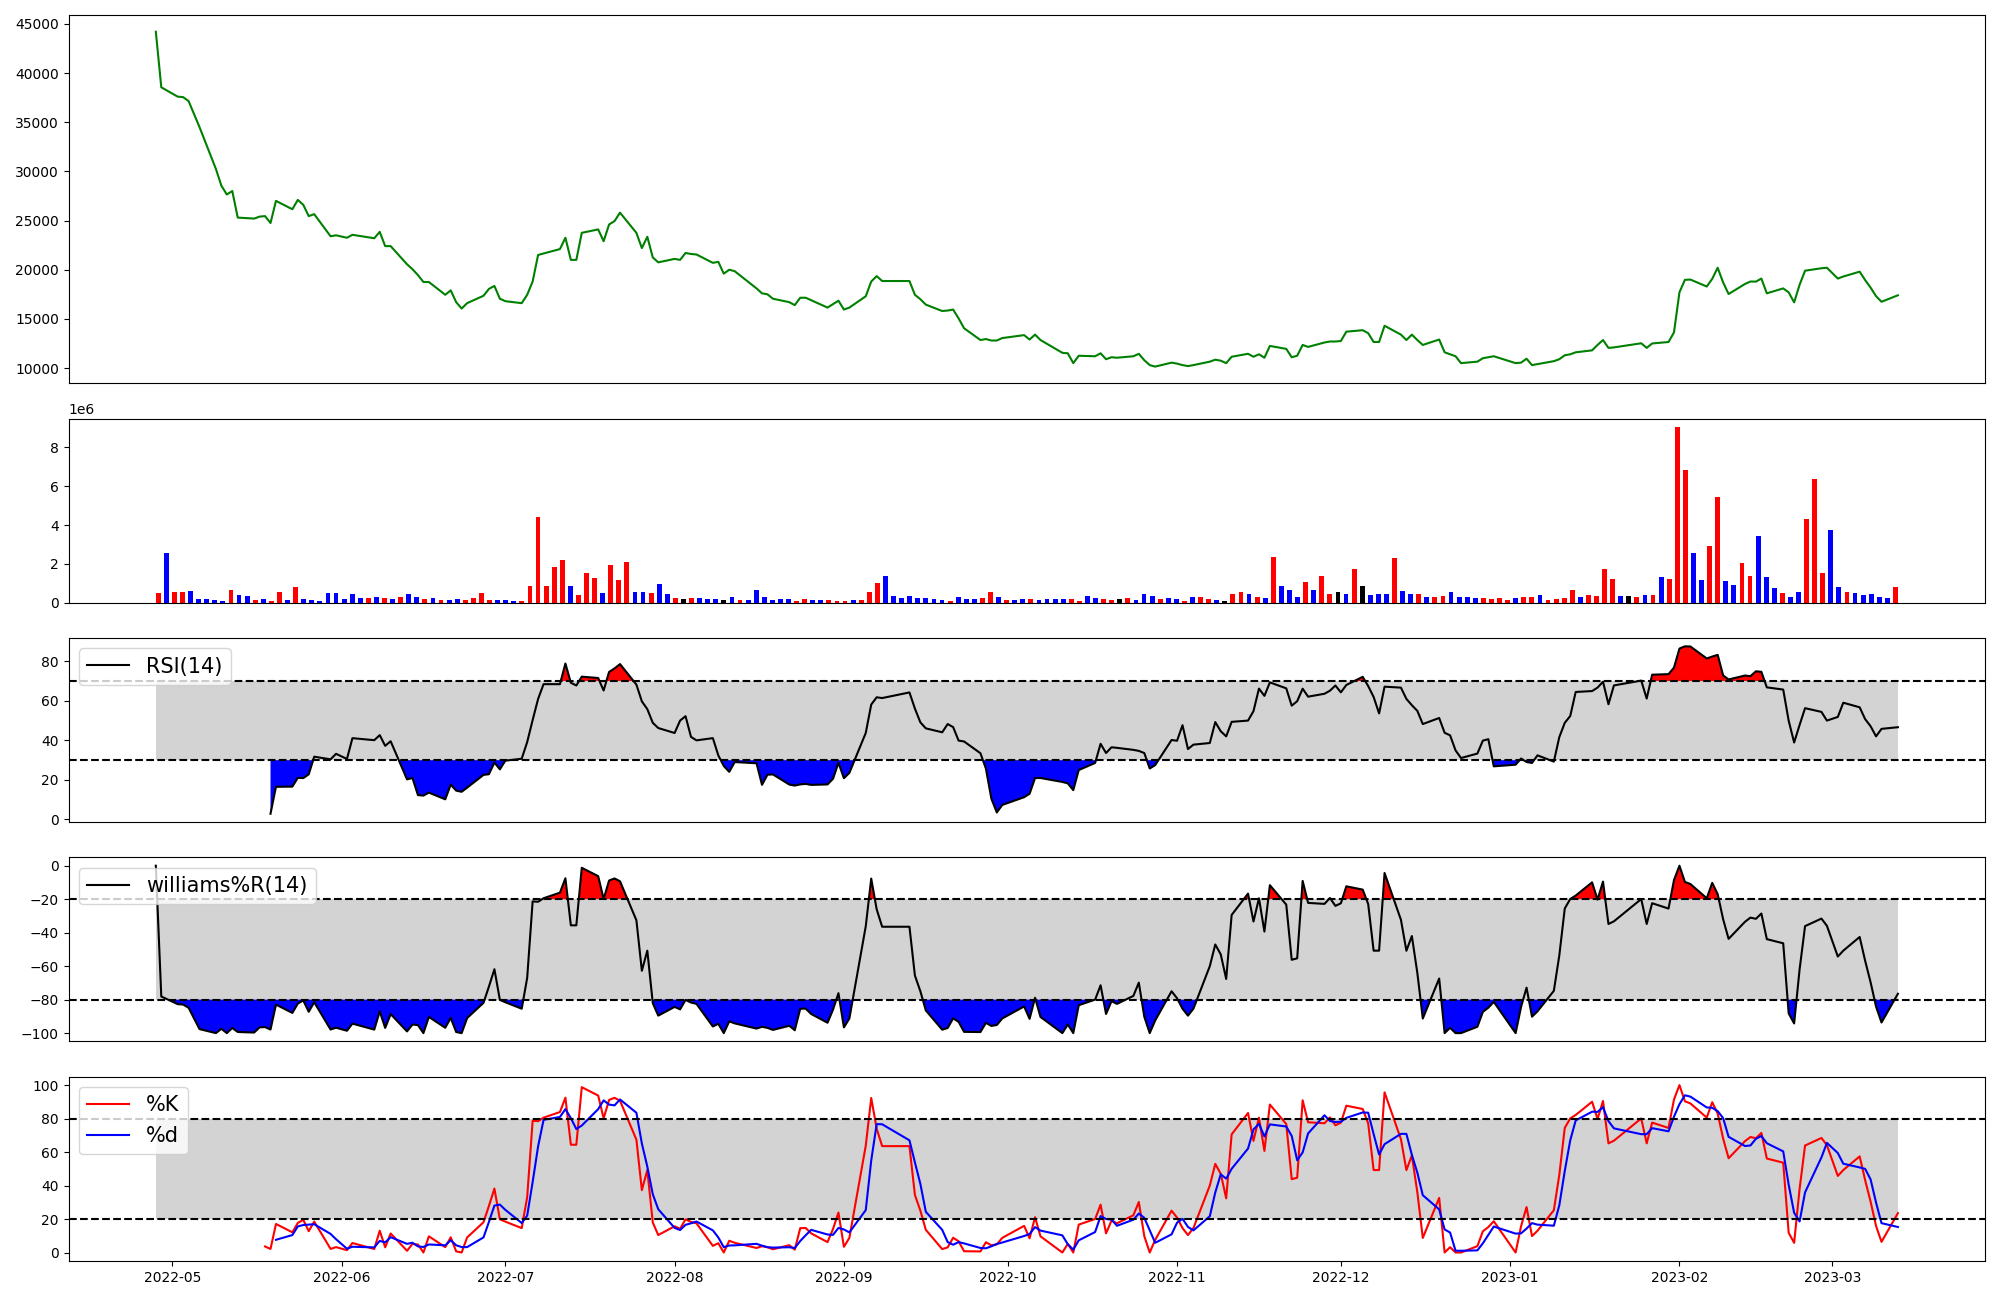Click the 45000 price axis tick label
2000x1300 pixels.
pyautogui.click(x=38, y=24)
